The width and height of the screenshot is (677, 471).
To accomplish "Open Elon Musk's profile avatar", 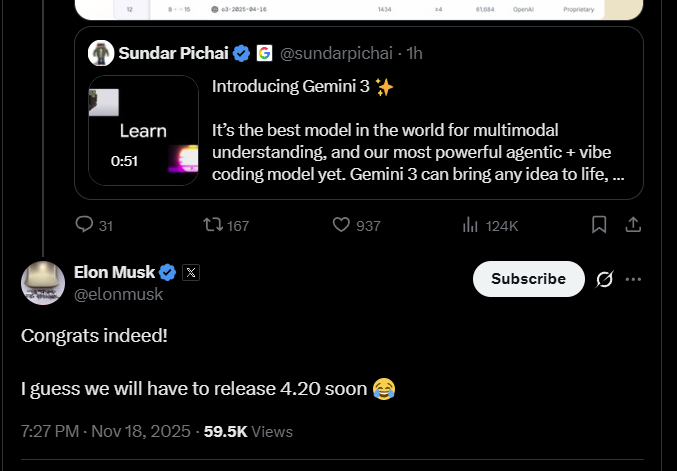I will (x=43, y=283).
